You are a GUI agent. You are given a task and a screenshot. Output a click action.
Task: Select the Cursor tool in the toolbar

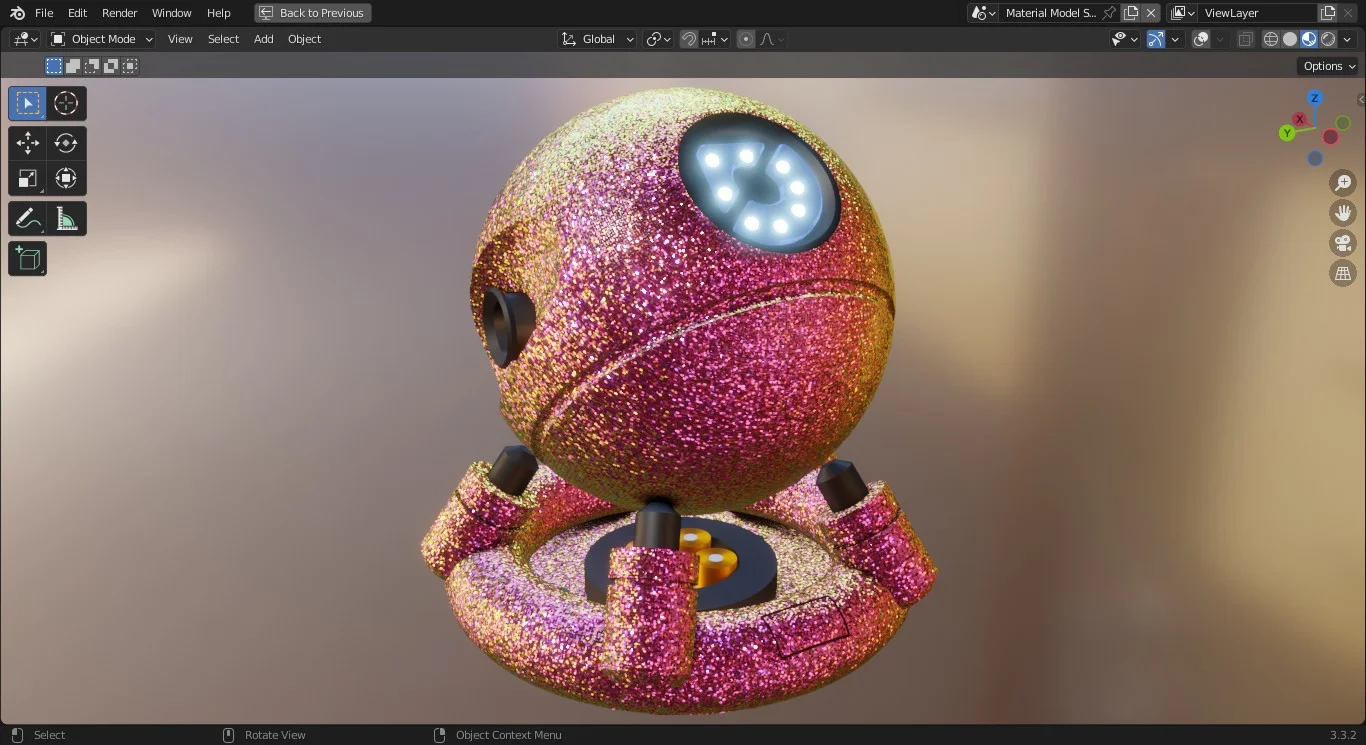click(66, 103)
